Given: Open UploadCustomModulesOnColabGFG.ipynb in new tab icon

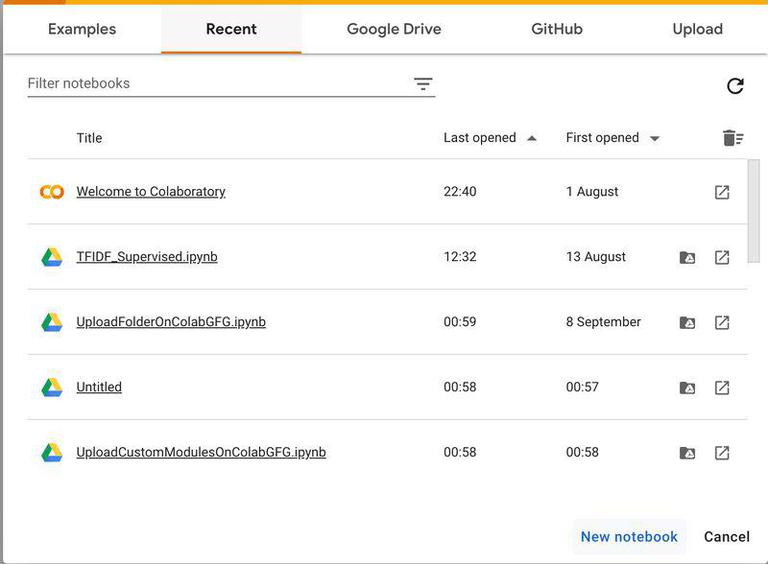Looking at the screenshot, I should tap(722, 452).
